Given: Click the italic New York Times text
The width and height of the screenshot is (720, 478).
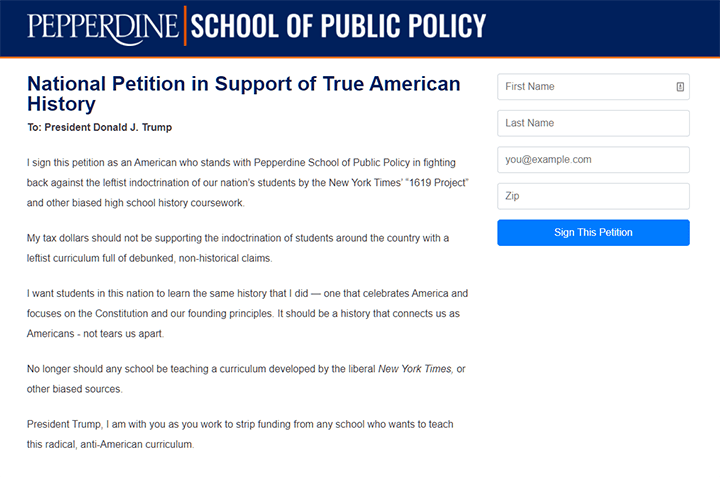Looking at the screenshot, I should [415, 369].
